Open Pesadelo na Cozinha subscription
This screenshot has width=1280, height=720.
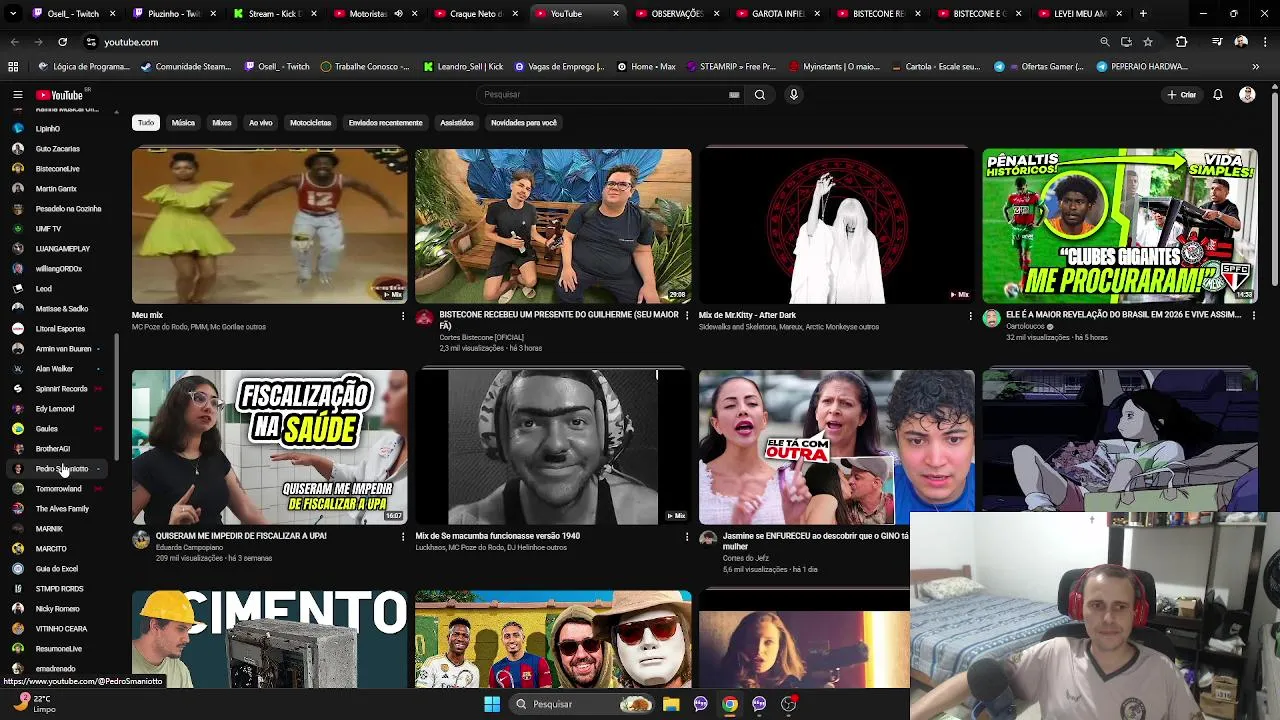coord(58,209)
